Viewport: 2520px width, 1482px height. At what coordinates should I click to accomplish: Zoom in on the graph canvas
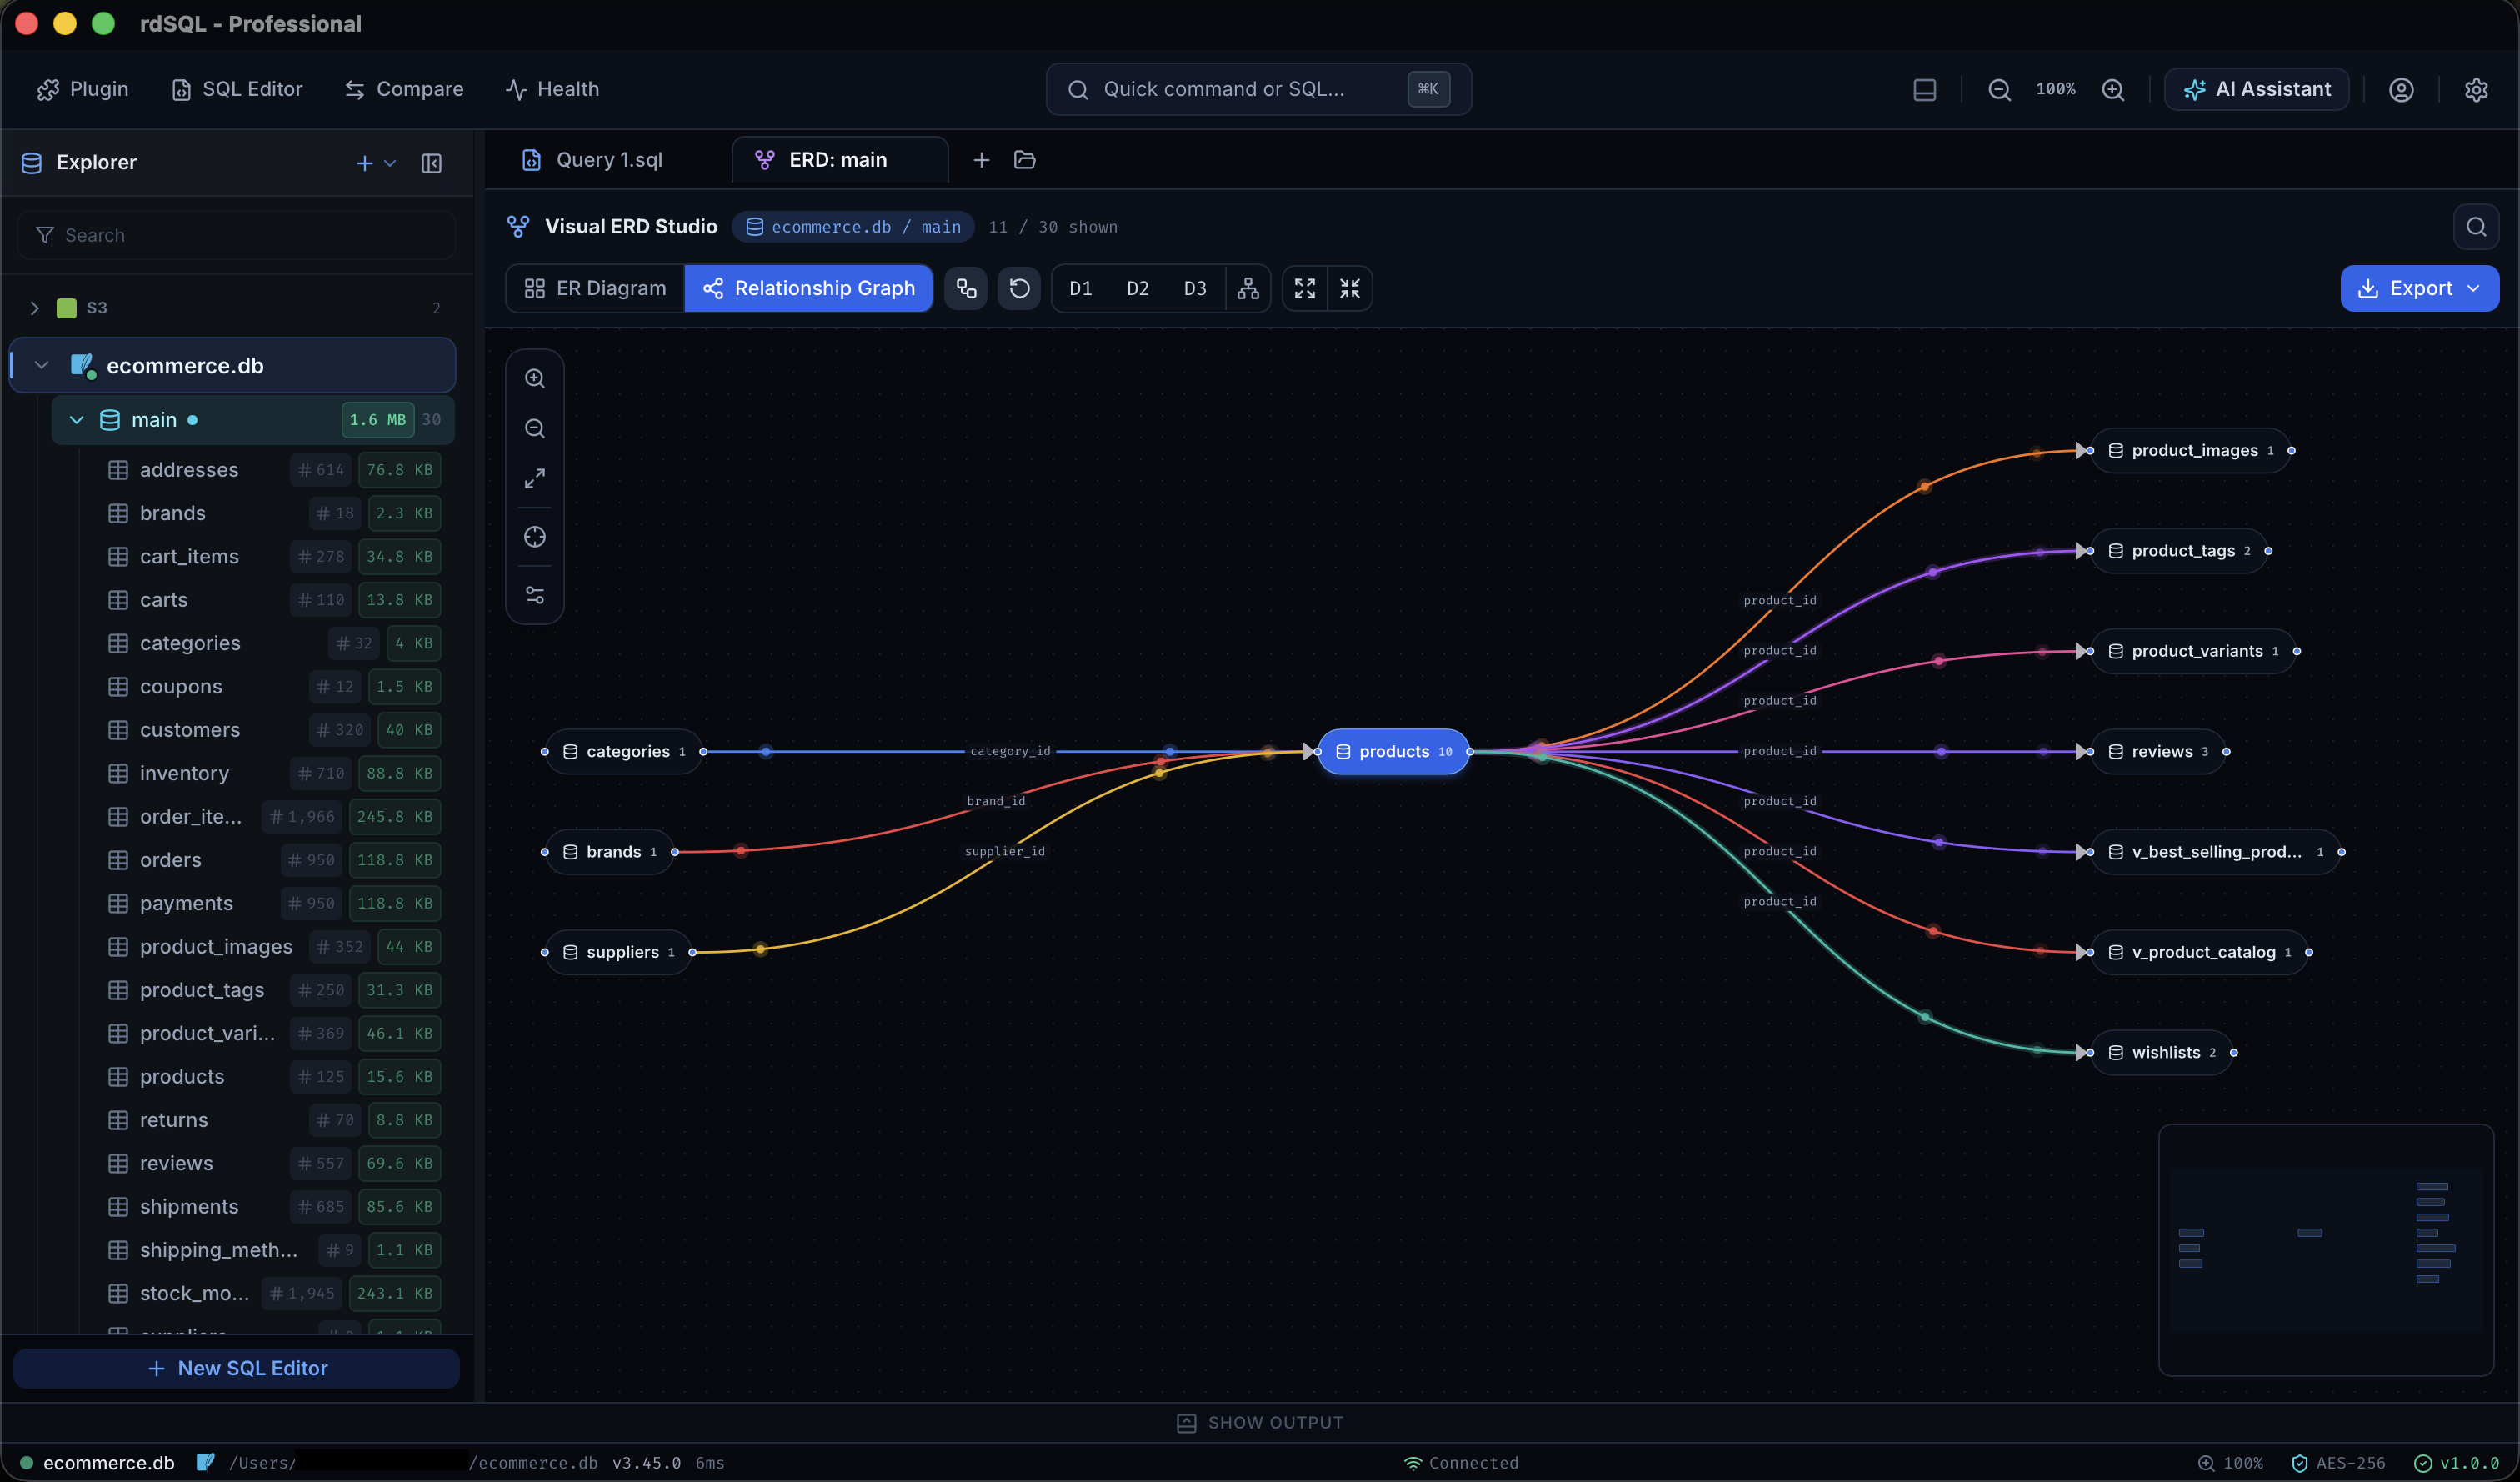[x=535, y=379]
